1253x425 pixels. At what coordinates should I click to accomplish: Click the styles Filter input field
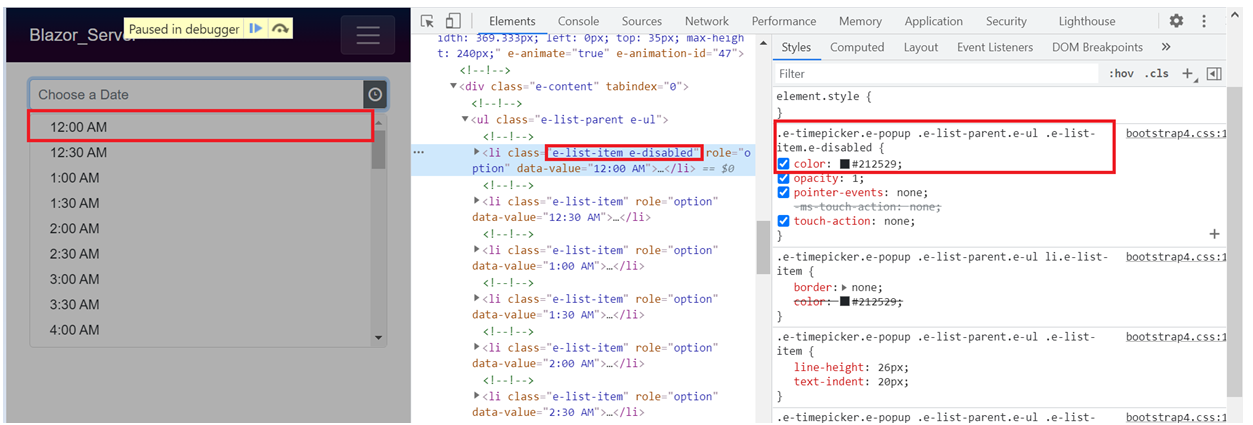click(x=935, y=74)
